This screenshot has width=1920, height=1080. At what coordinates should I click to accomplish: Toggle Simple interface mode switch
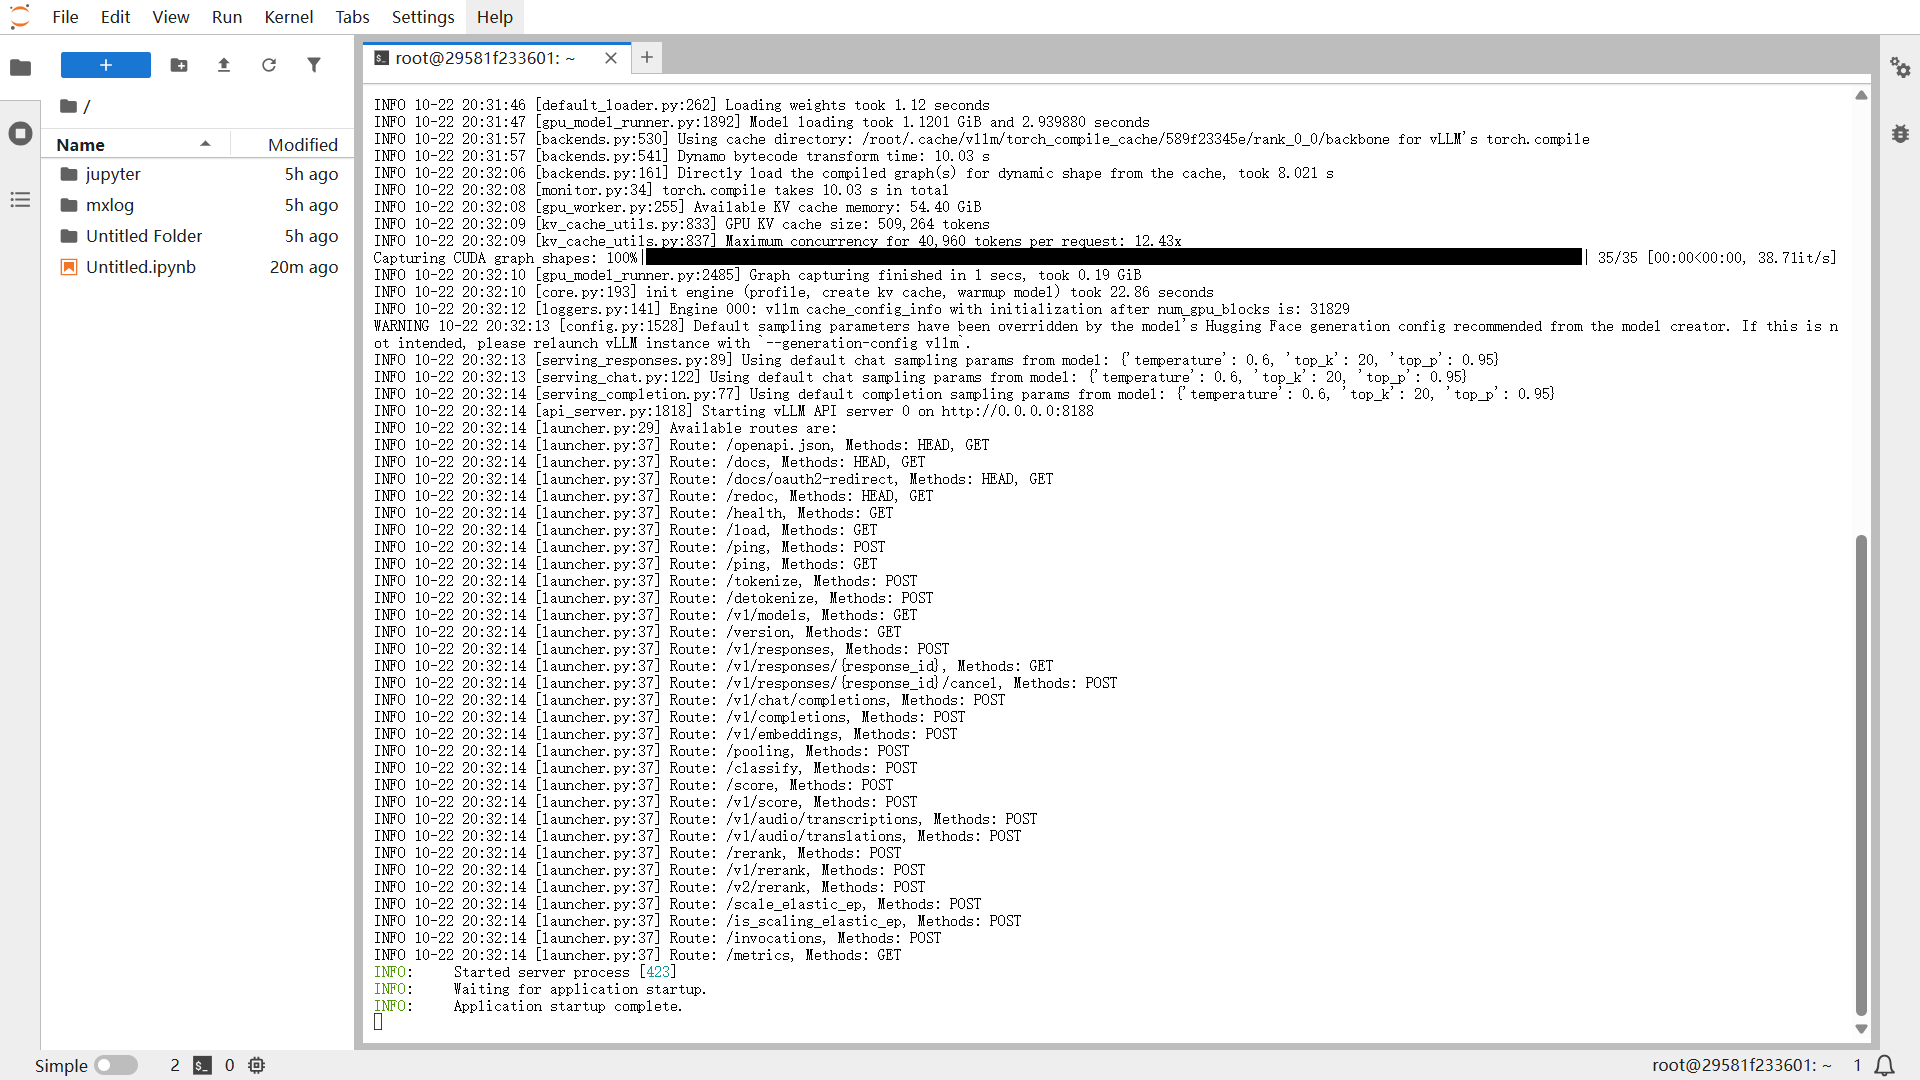[116, 1065]
